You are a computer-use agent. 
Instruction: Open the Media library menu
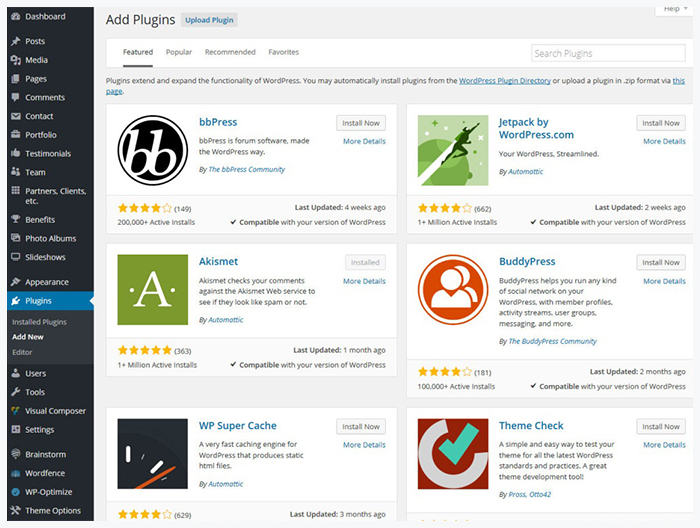36,60
